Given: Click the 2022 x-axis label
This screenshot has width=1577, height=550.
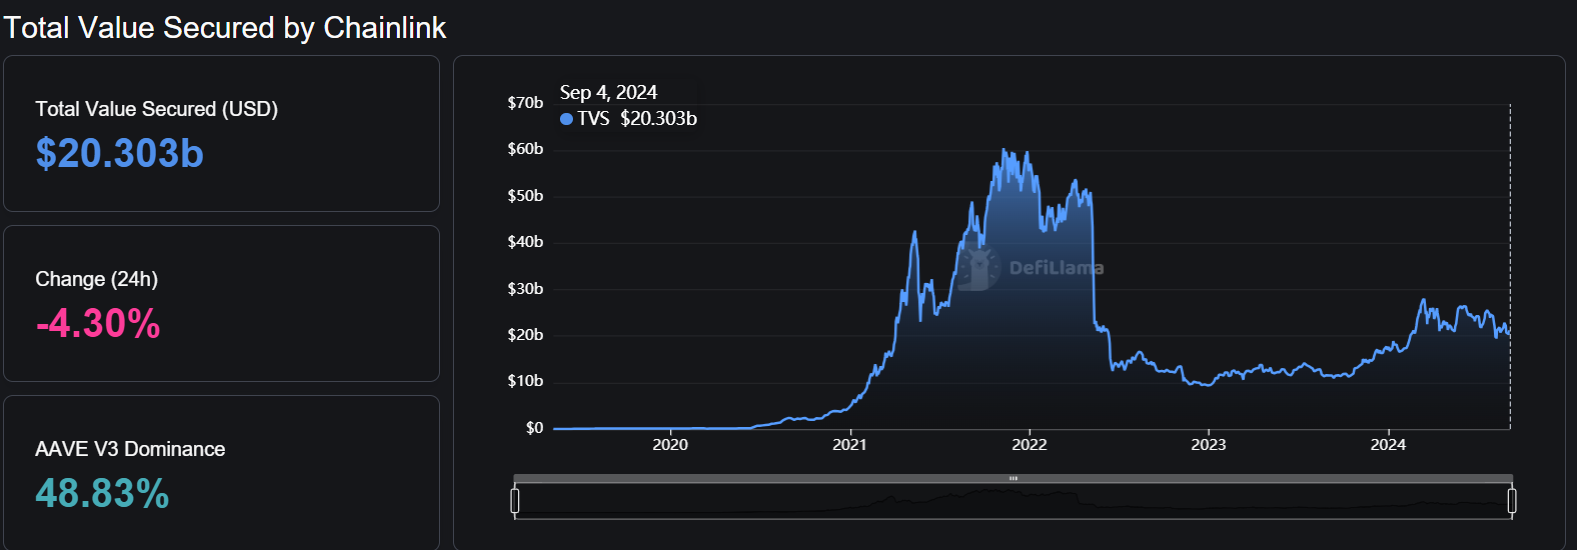Looking at the screenshot, I should click(x=1029, y=445).
